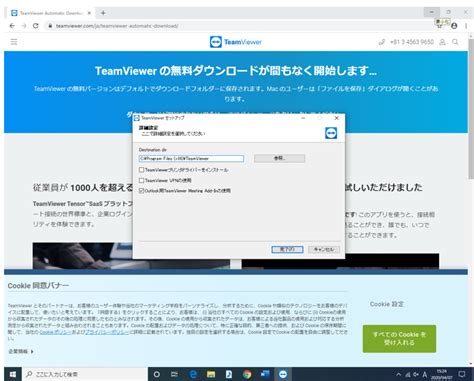Open the dark blue app icon right of Chrome on taskbar

265,374
